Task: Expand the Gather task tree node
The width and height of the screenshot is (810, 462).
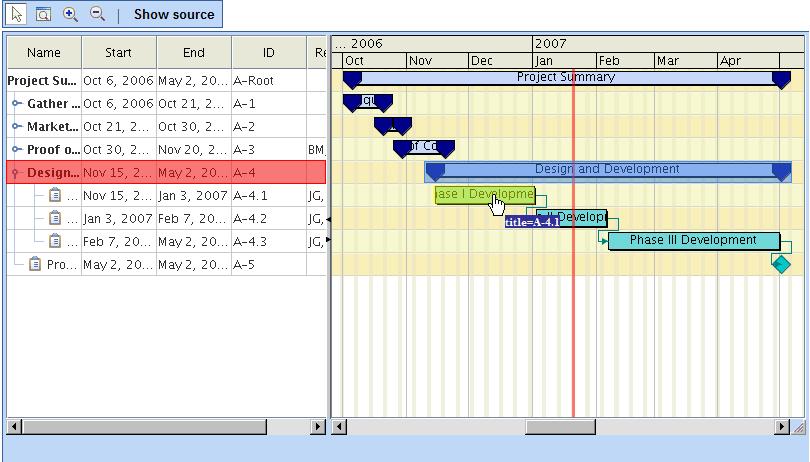Action: (x=17, y=104)
